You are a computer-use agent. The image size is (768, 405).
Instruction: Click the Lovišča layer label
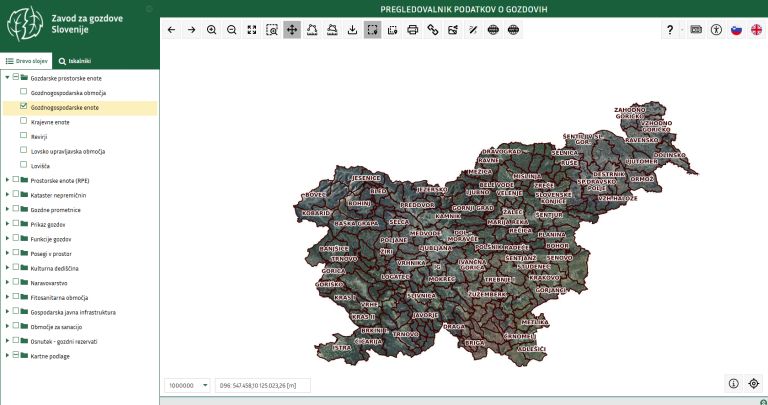click(40, 166)
